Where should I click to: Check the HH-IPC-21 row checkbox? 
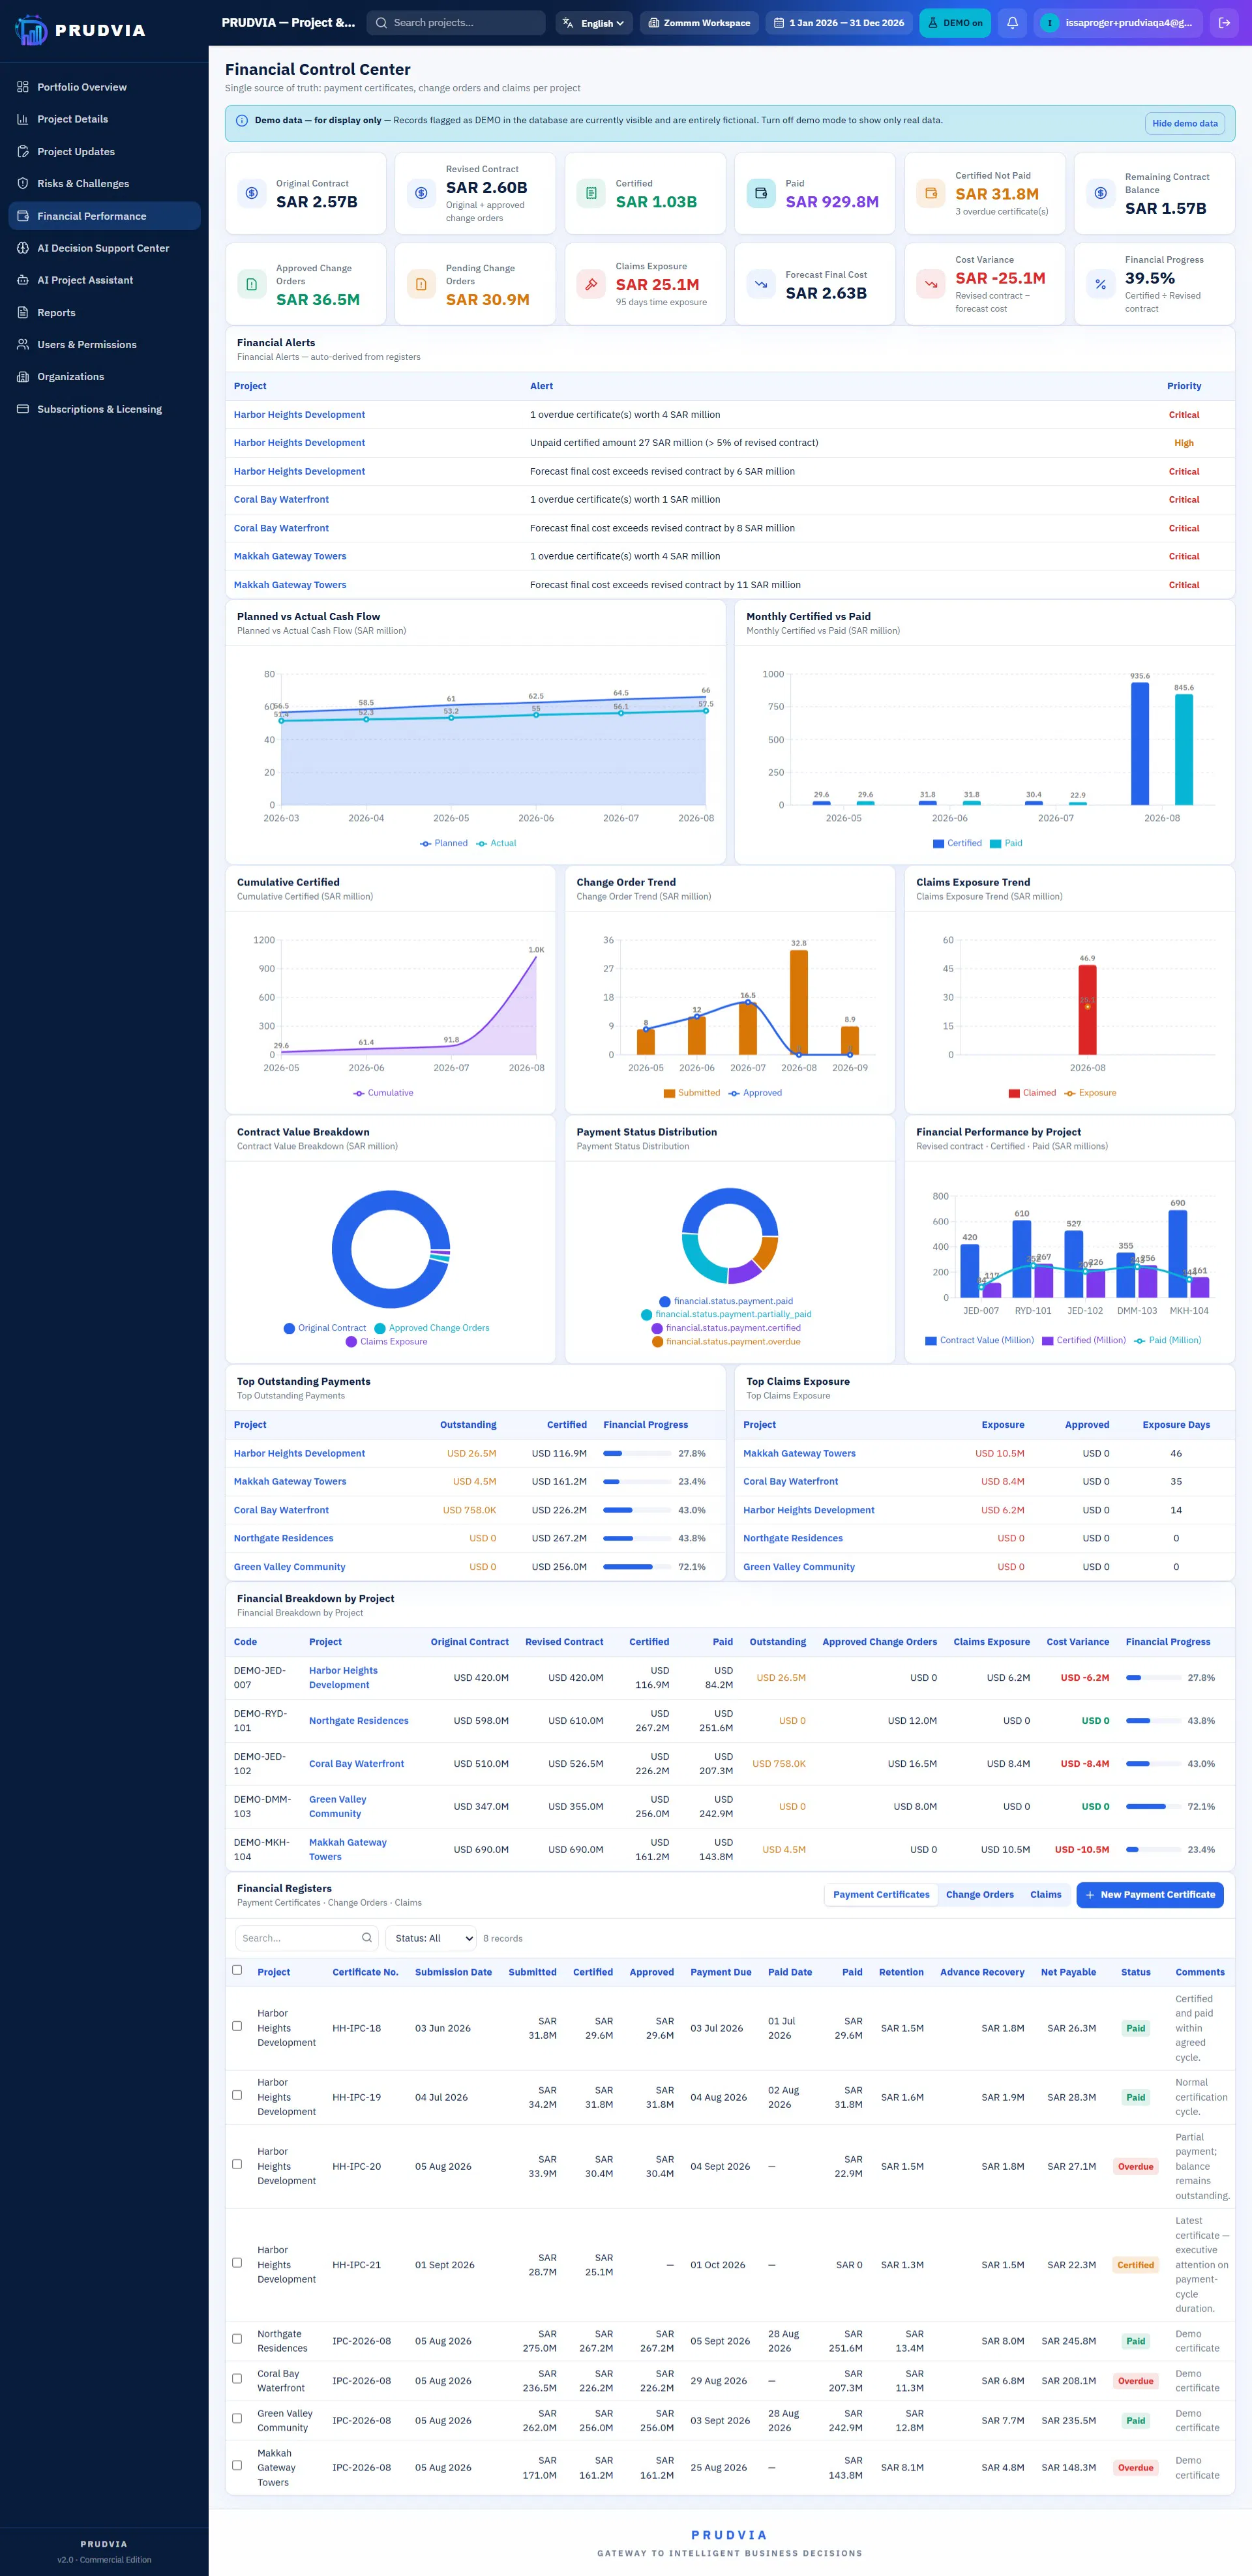pyautogui.click(x=237, y=2263)
